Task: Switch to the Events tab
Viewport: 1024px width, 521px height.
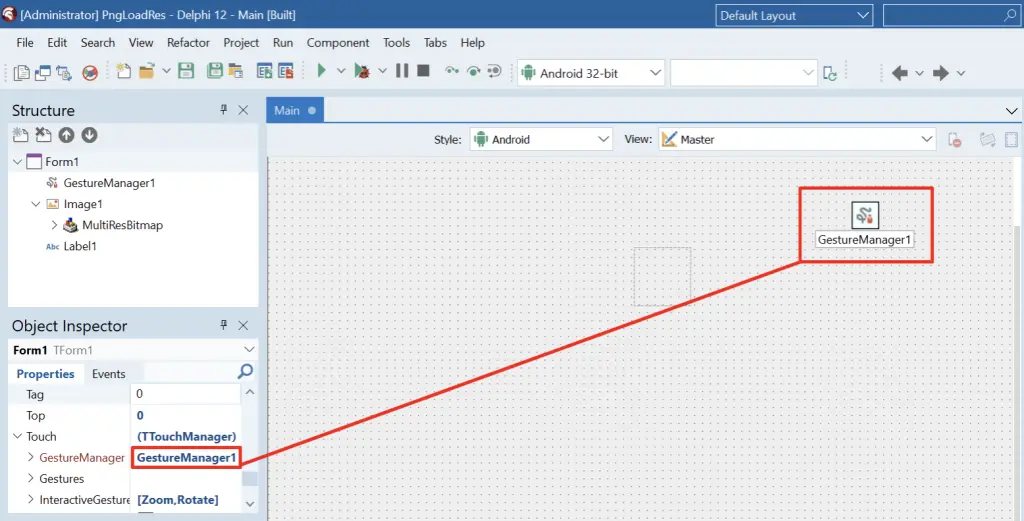Action: tap(108, 373)
